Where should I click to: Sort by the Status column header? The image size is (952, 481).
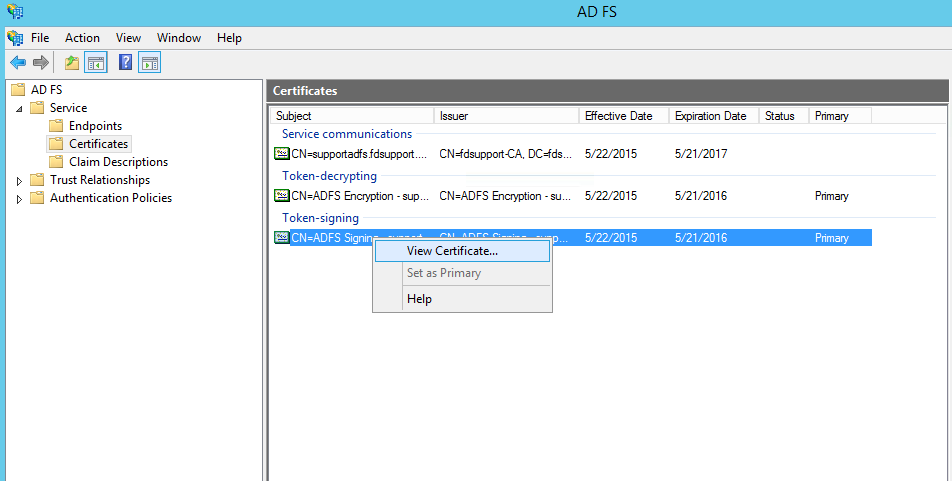click(x=784, y=116)
